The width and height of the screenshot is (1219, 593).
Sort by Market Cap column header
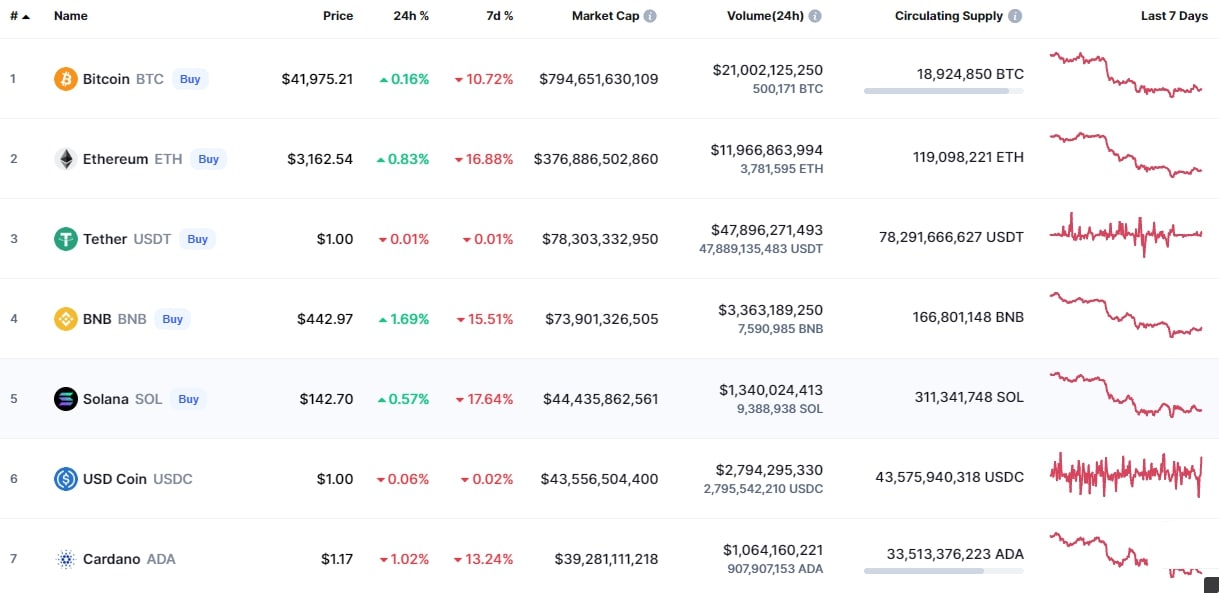(605, 16)
